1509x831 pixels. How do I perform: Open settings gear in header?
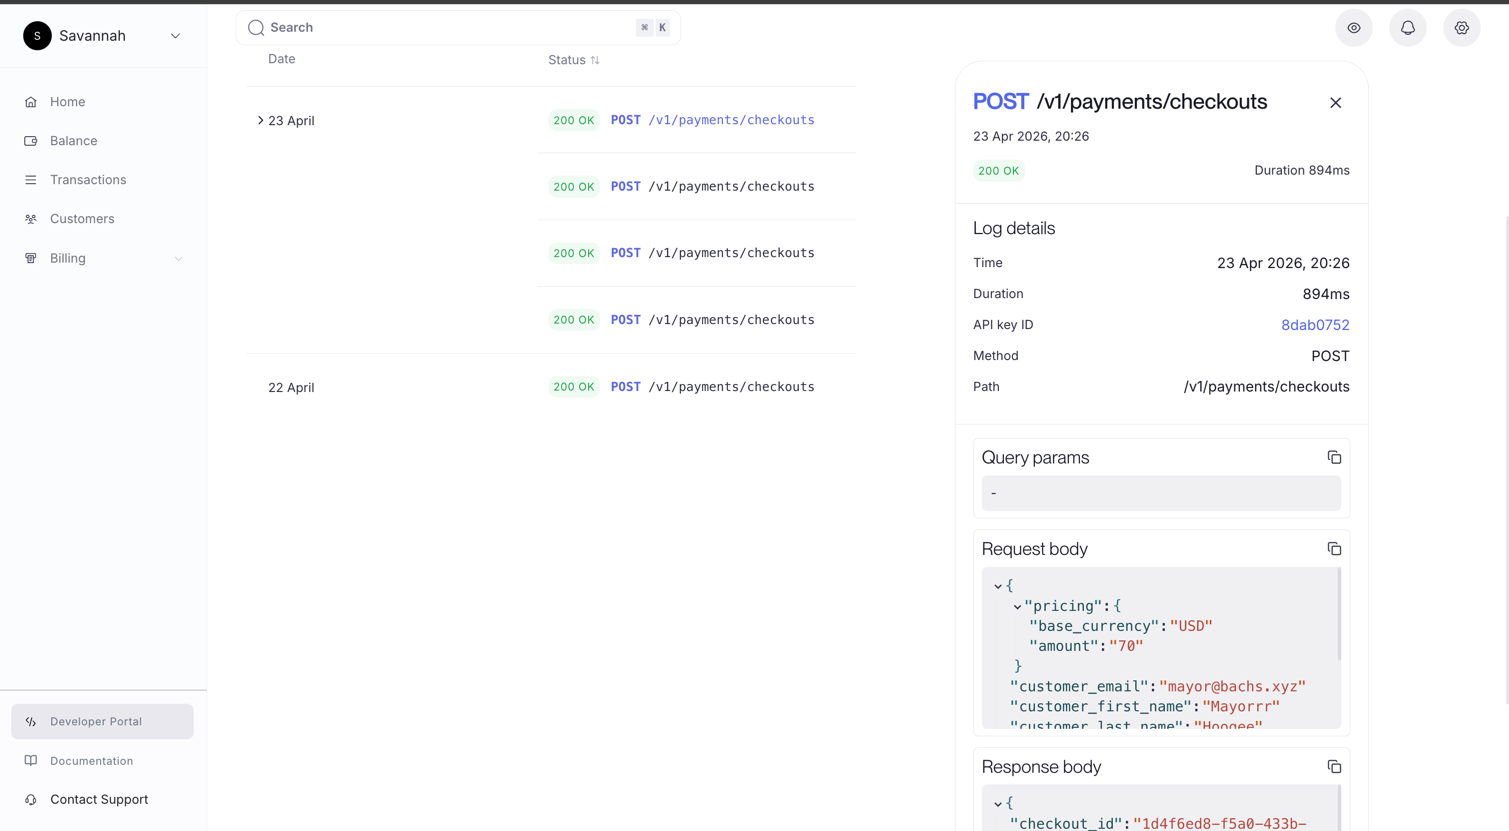point(1462,28)
